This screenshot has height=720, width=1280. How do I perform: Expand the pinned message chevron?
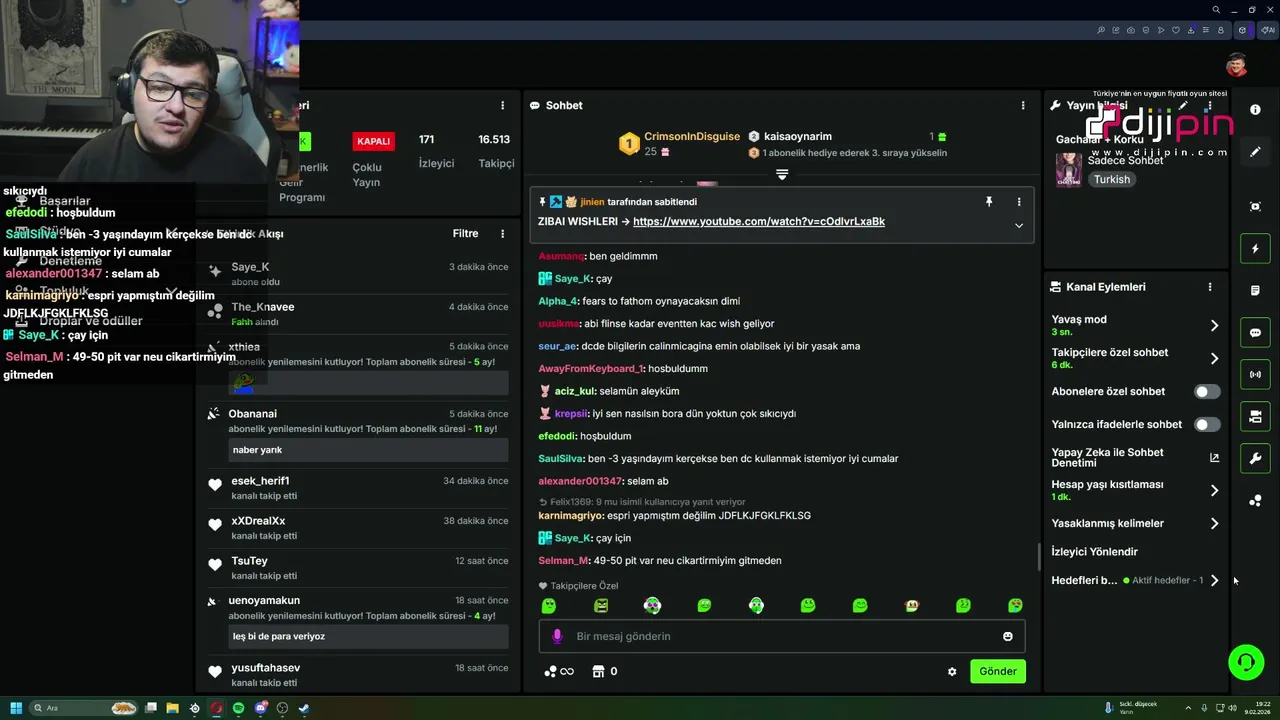1019,226
